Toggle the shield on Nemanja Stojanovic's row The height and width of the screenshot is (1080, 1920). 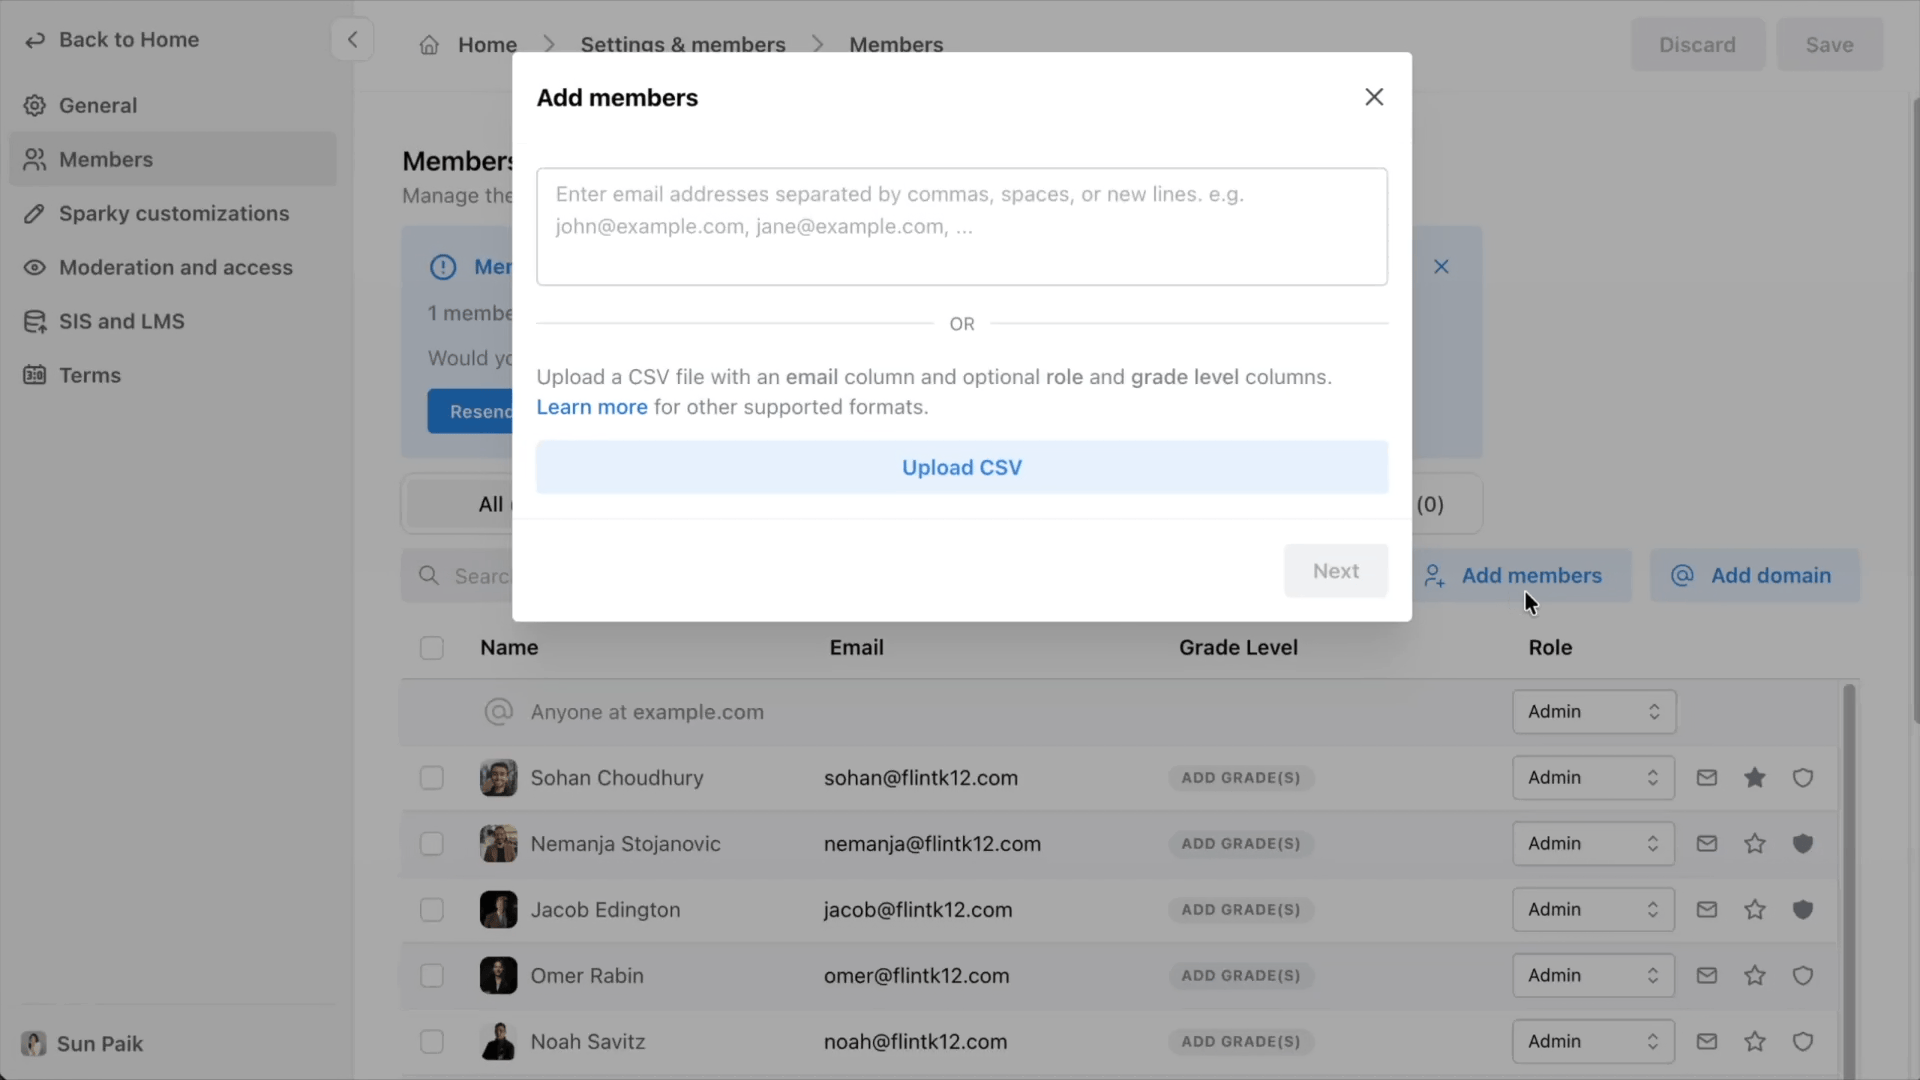coord(1803,843)
